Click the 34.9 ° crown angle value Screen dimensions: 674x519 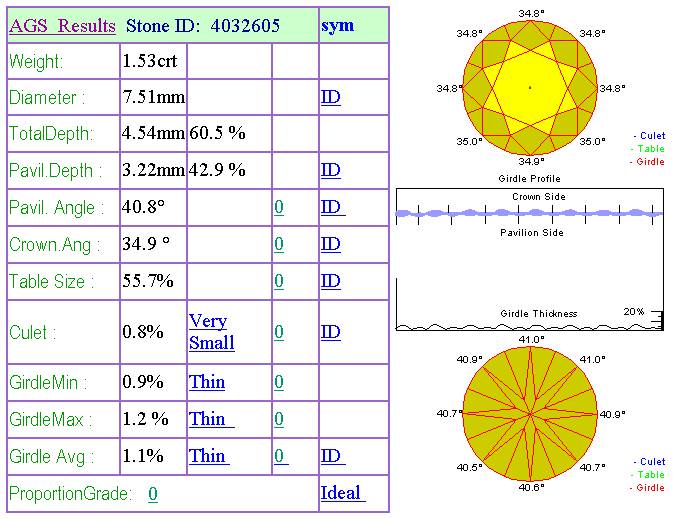[x=146, y=244]
